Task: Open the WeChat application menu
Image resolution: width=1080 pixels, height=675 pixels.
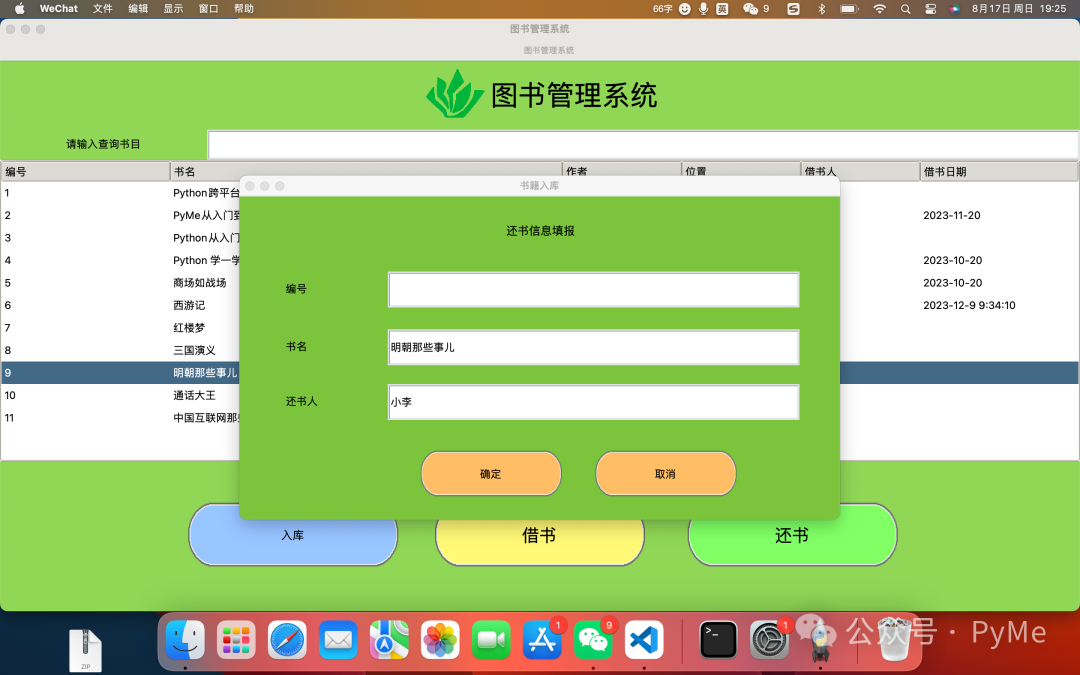Action: (59, 8)
